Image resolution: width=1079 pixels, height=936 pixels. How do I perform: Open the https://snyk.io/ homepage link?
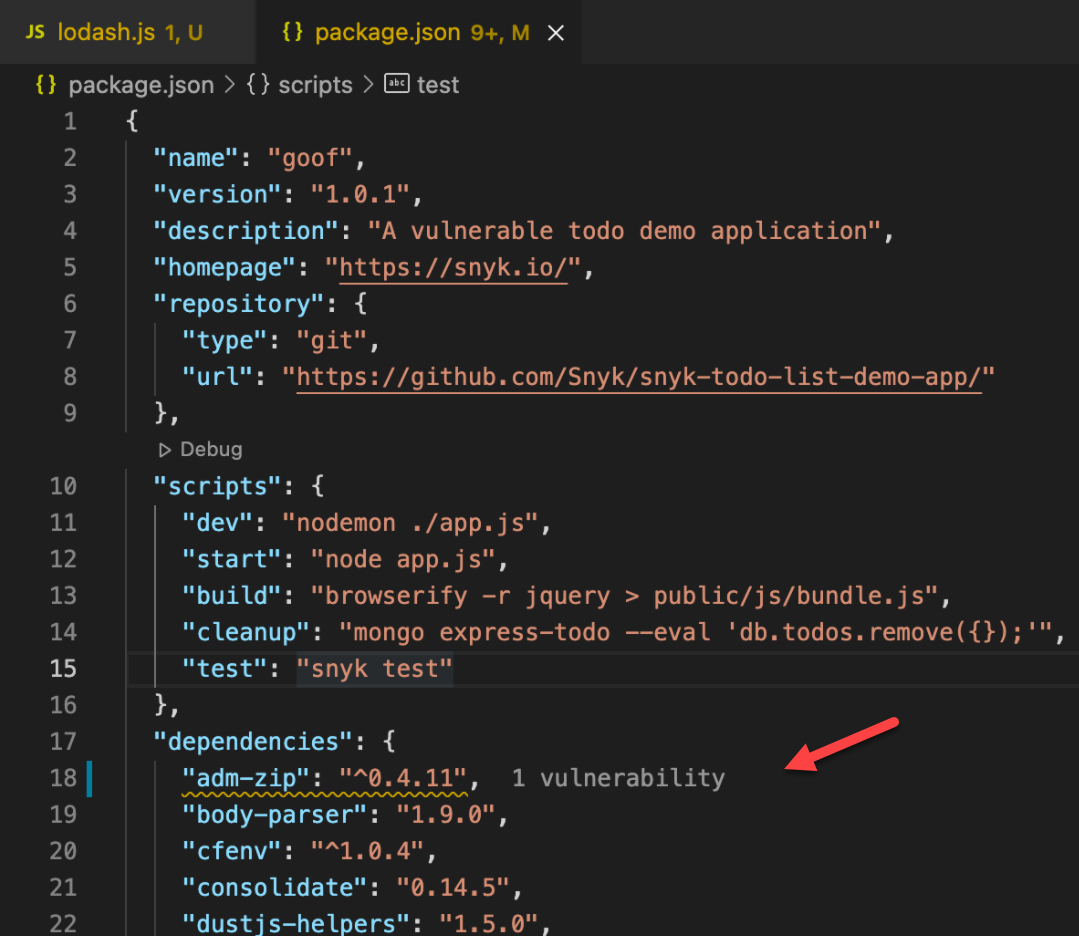tap(453, 267)
